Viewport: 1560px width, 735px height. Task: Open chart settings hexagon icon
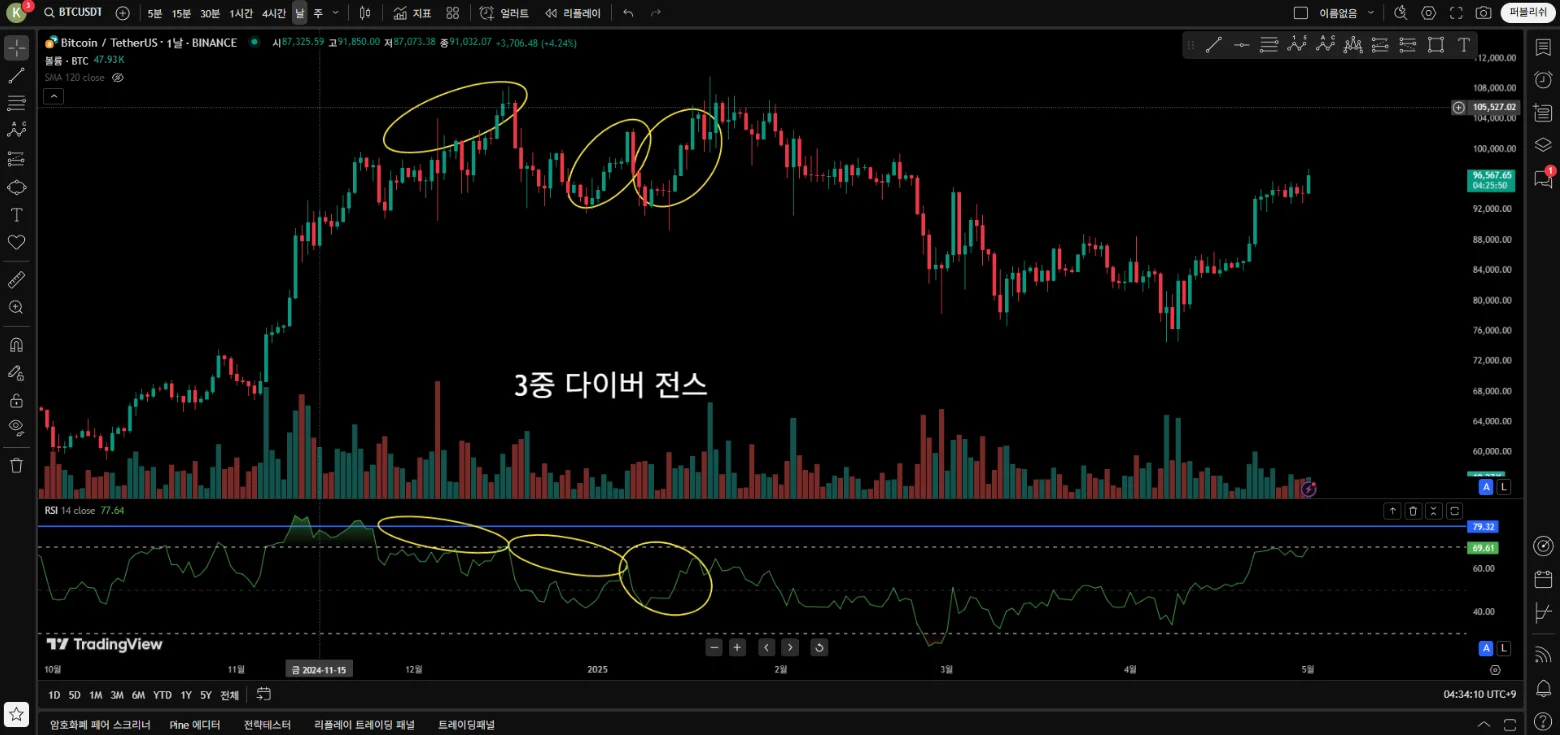(x=1429, y=13)
